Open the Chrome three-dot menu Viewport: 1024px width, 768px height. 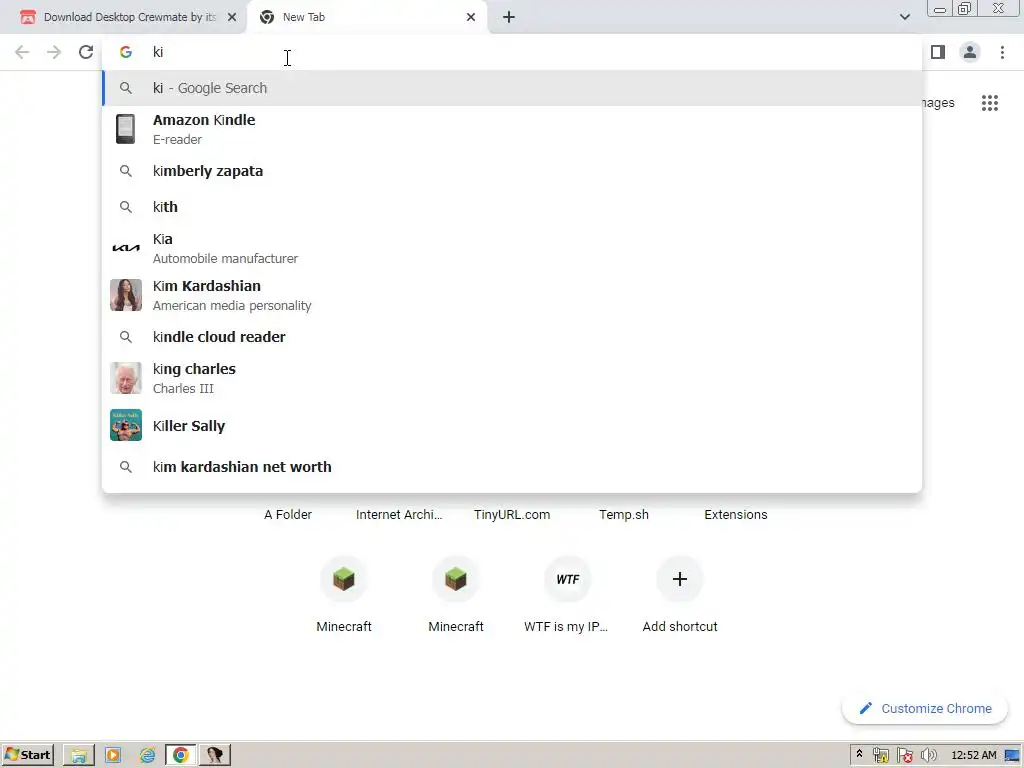coord(1002,52)
